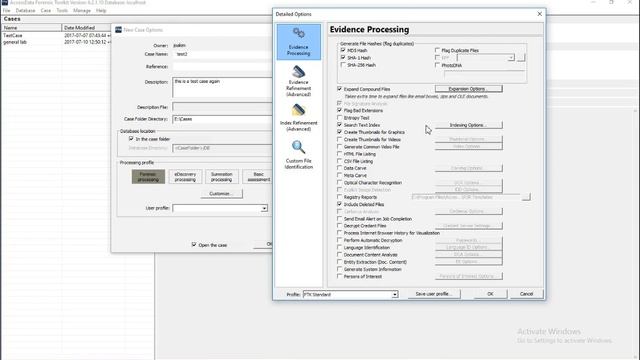Enable the PhotoDNA checkbox
Screen dimensions: 640x360
tap(437, 65)
